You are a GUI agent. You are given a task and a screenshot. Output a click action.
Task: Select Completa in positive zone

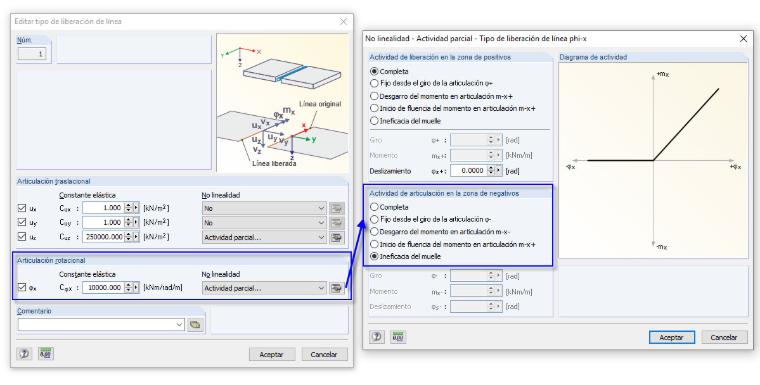(374, 71)
